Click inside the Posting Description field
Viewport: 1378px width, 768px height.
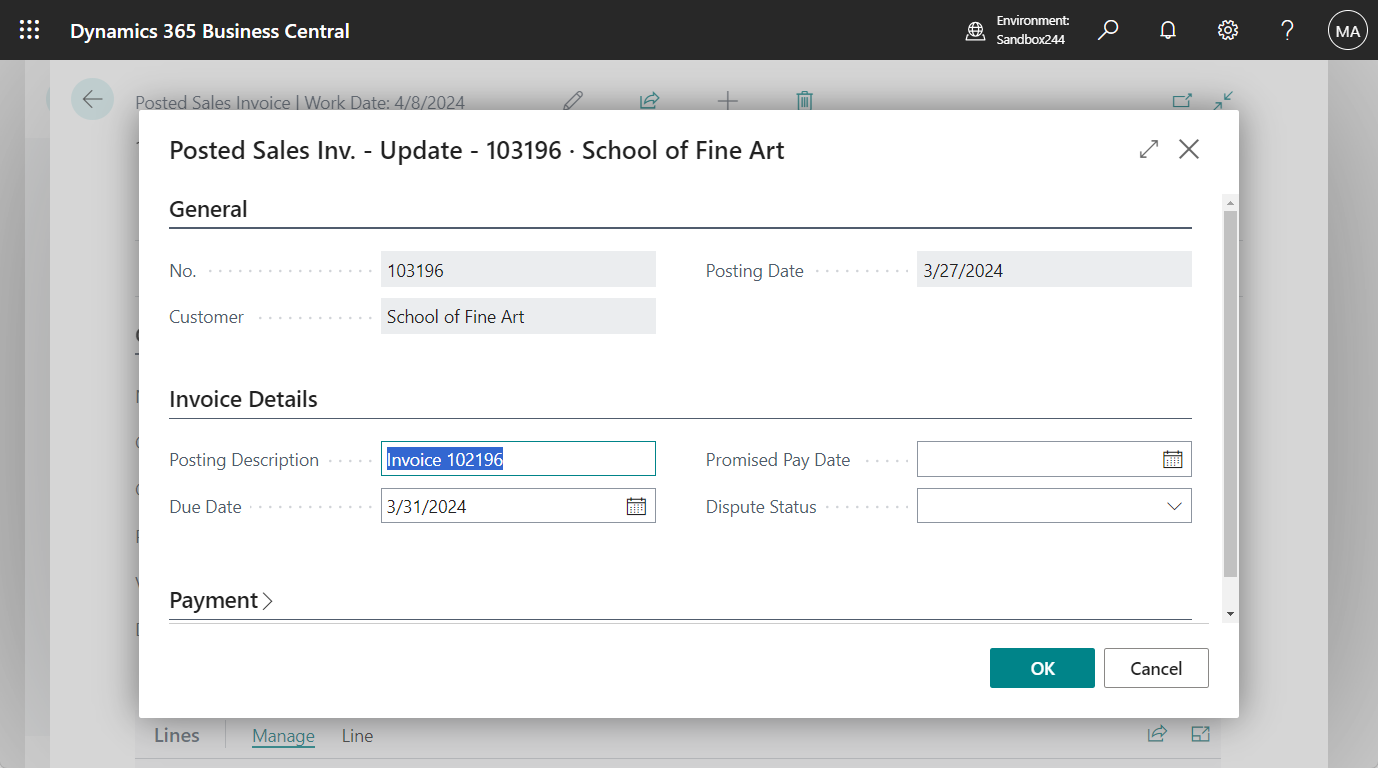[x=518, y=458]
